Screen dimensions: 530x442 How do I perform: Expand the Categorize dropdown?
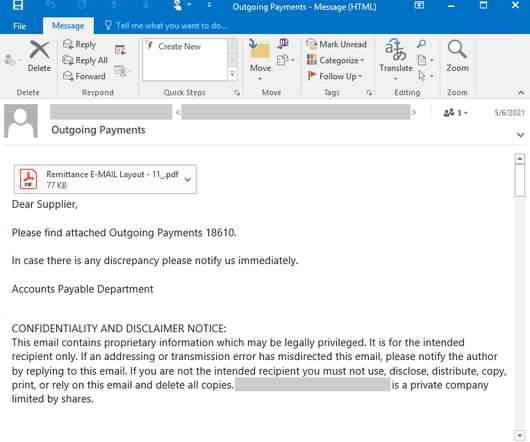335,60
